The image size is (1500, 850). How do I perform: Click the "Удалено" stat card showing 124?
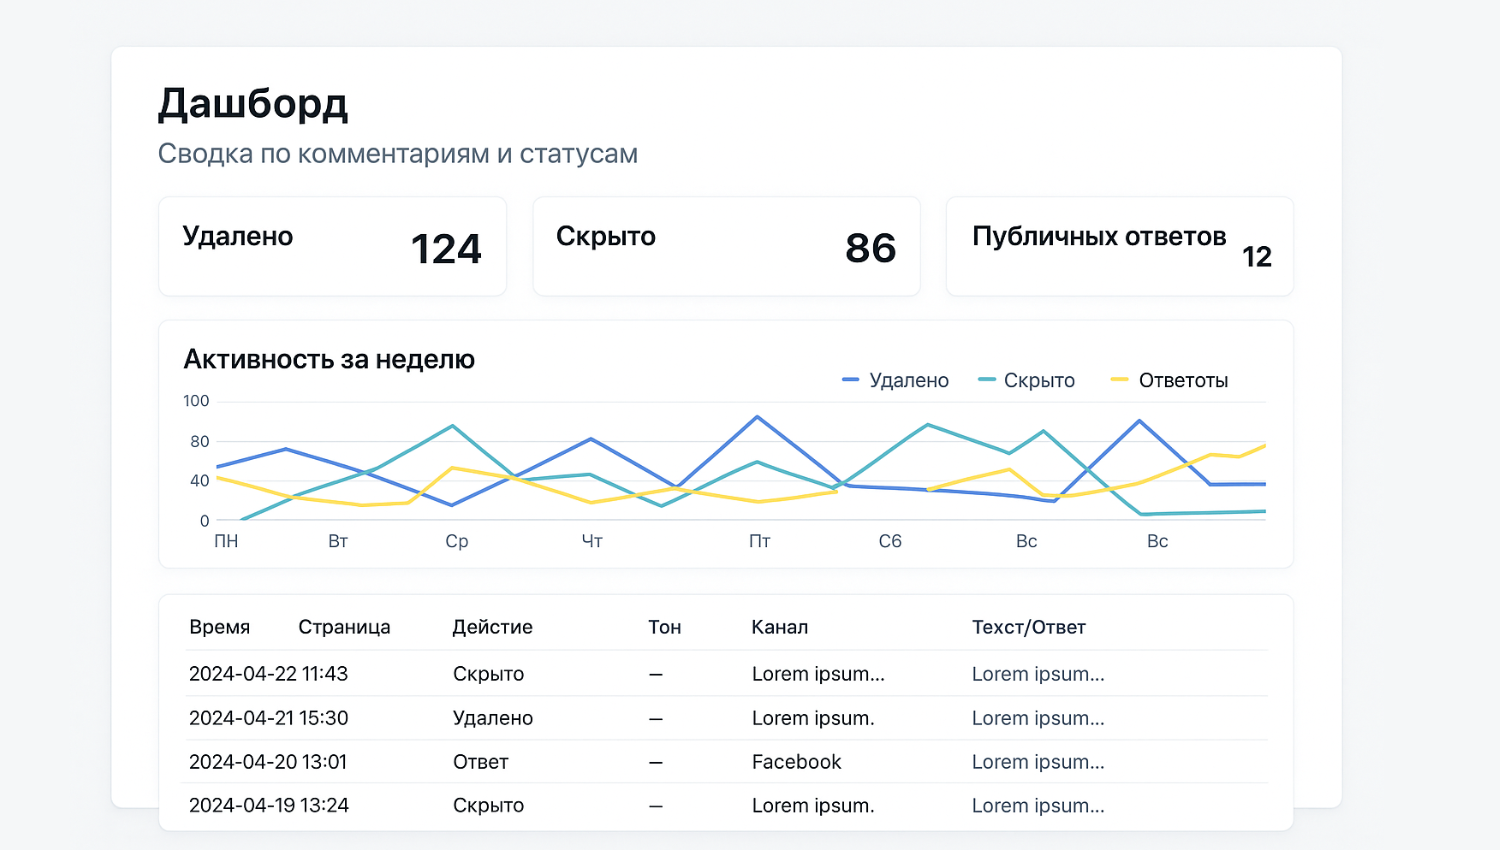[332, 246]
